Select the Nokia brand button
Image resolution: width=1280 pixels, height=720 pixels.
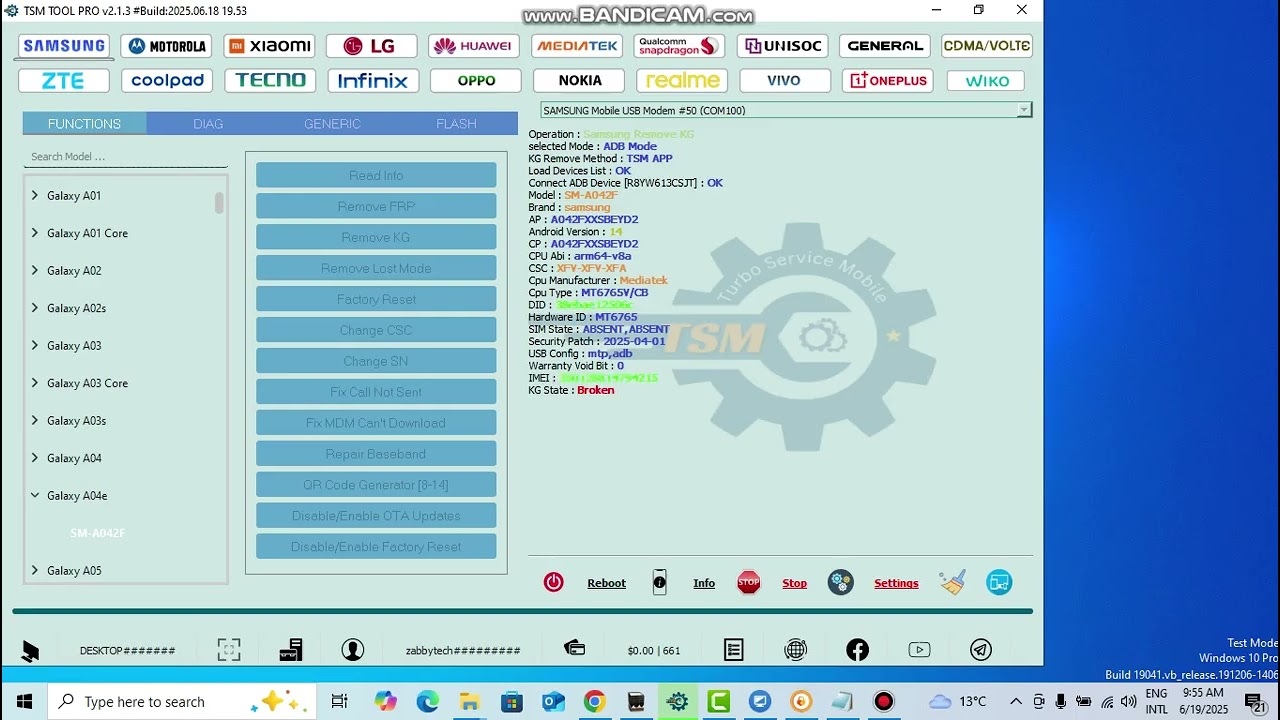580,81
